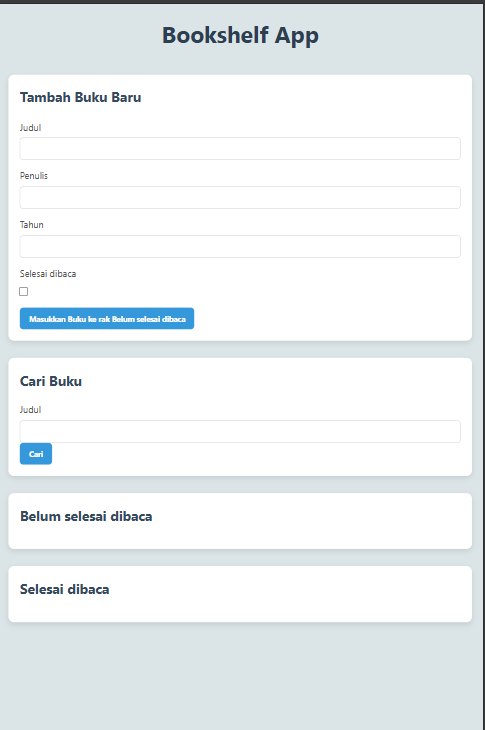Click empty gray page background below the shelves
This screenshot has width=485, height=730.
[x=240, y=675]
